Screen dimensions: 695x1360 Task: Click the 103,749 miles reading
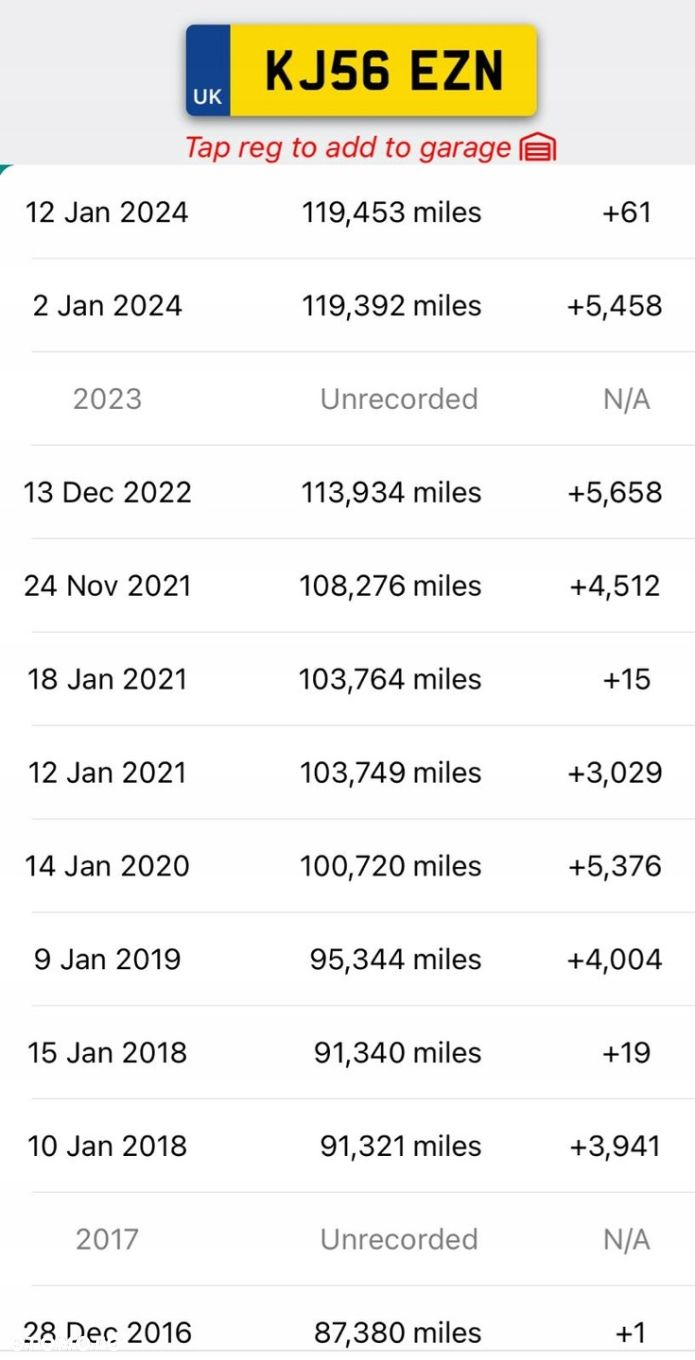(391, 772)
